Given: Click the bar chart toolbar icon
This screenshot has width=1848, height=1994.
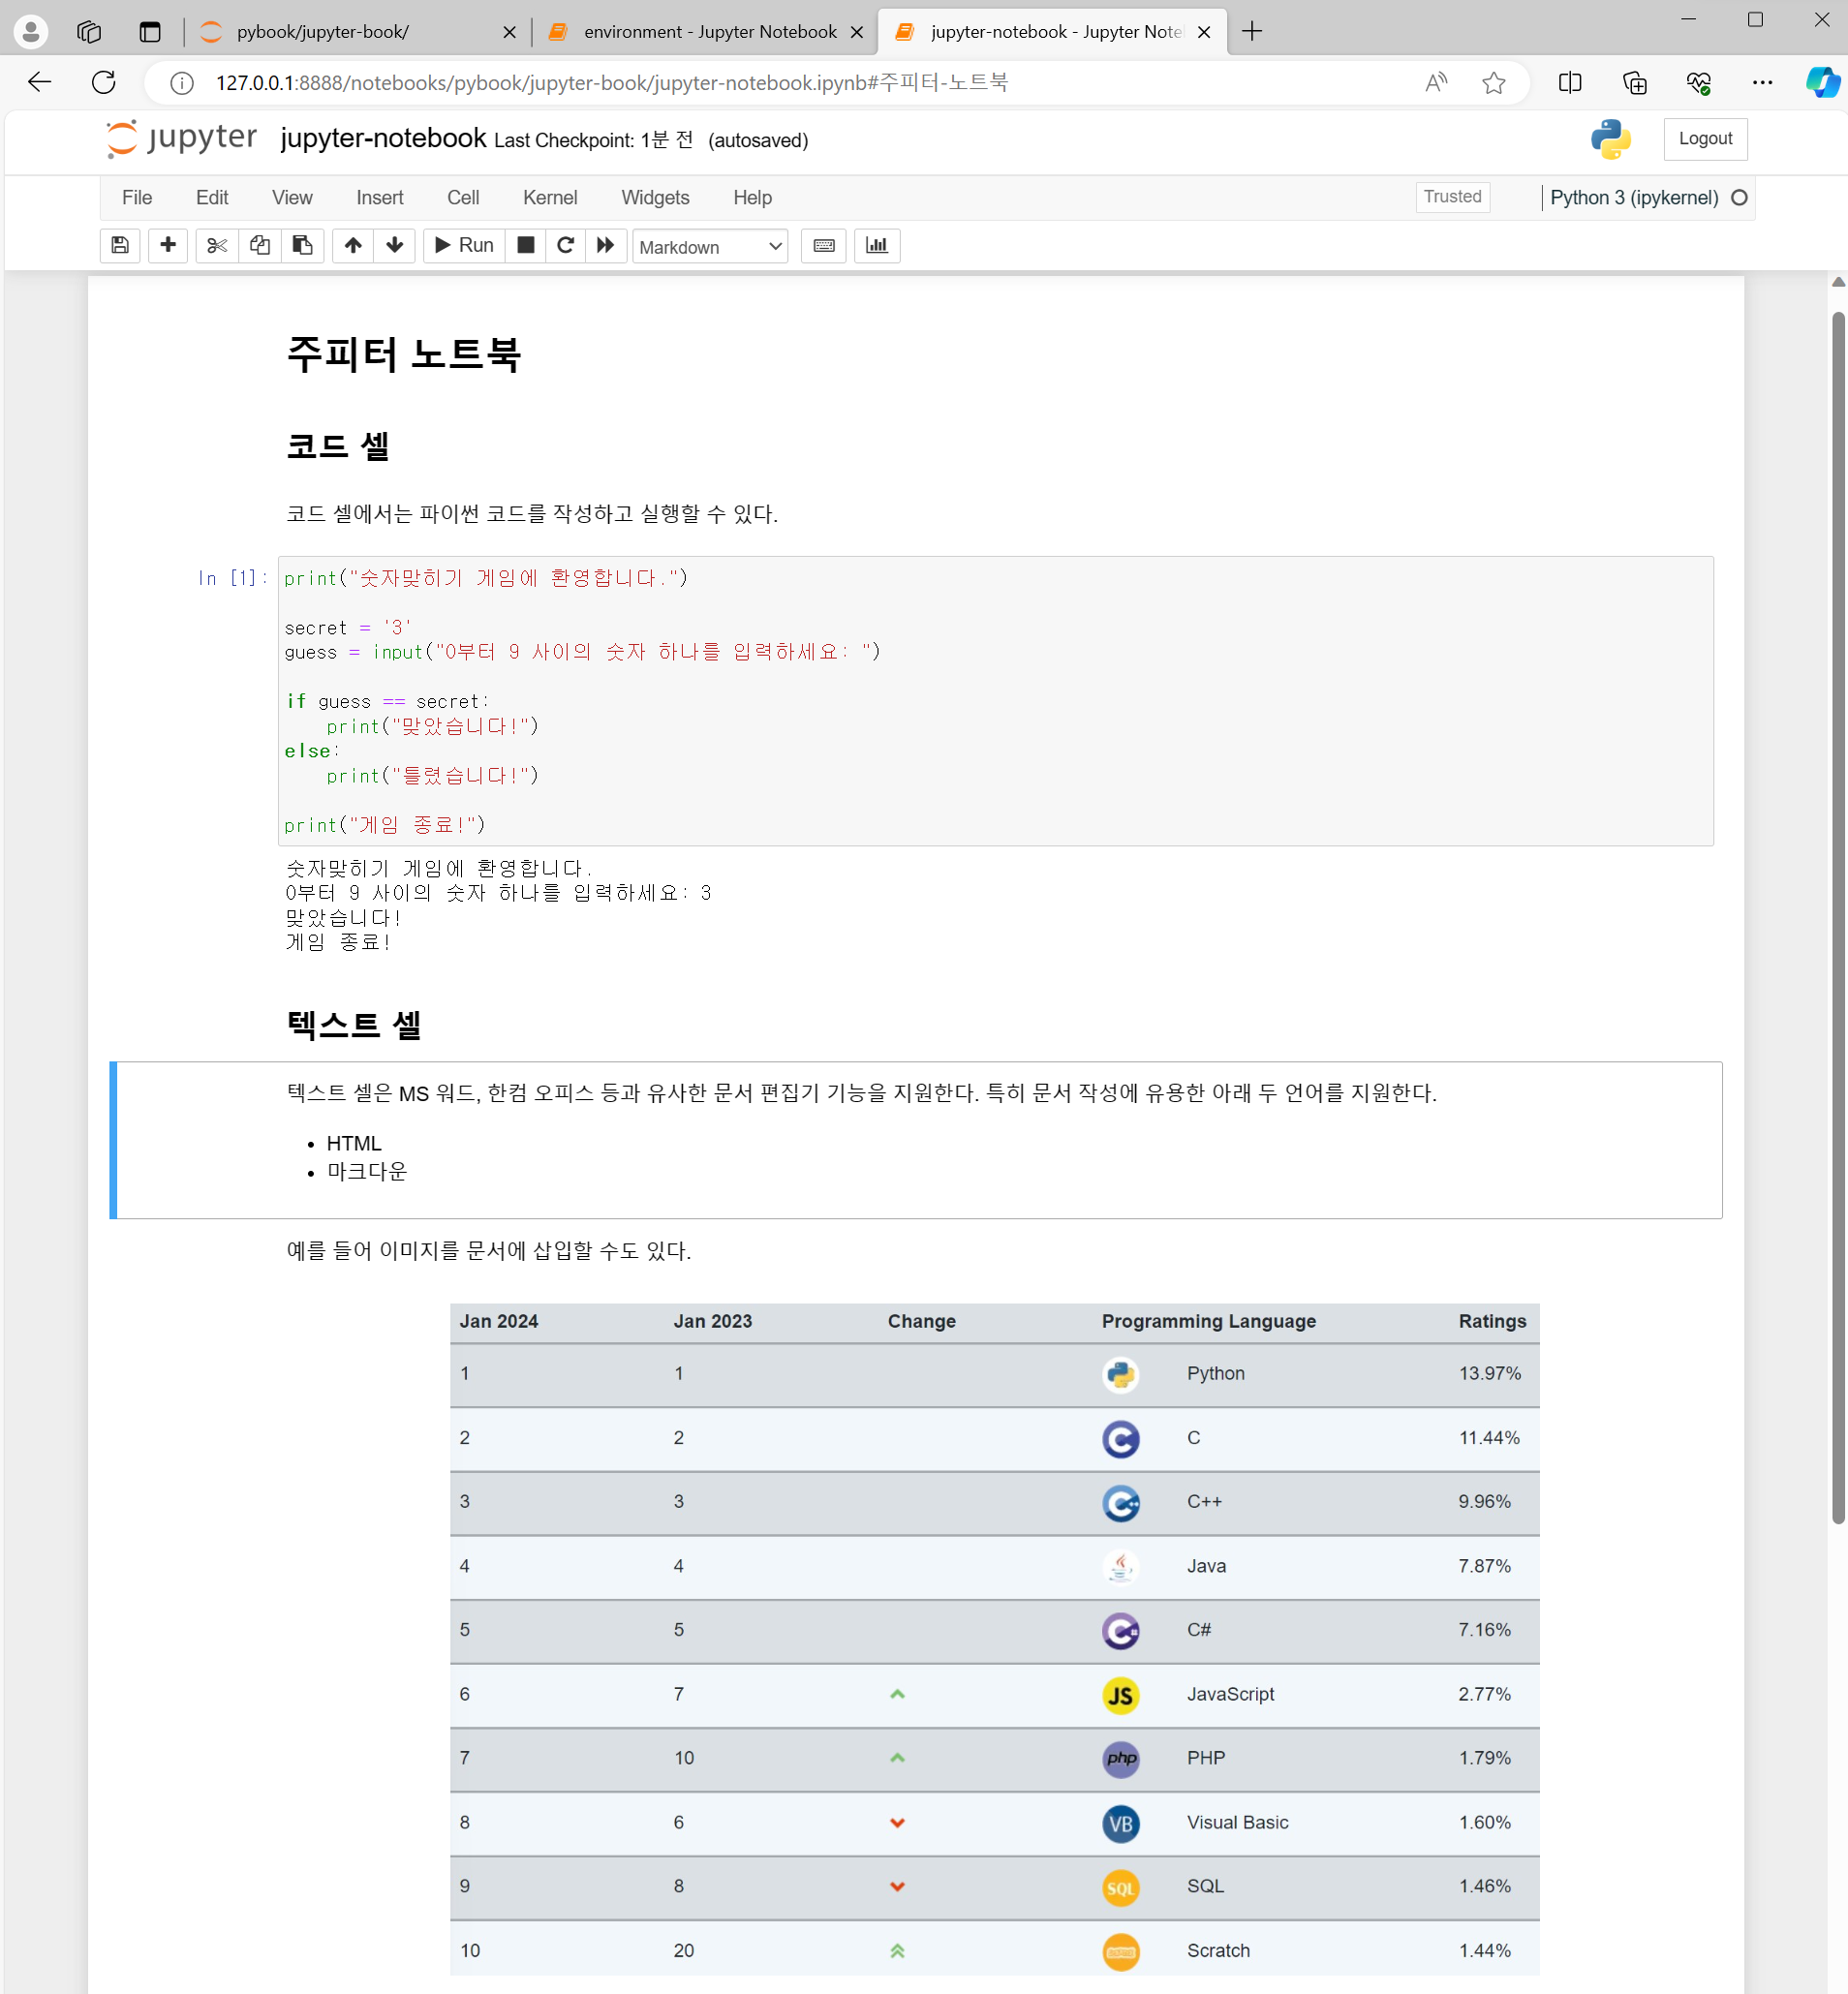Looking at the screenshot, I should click(x=877, y=245).
